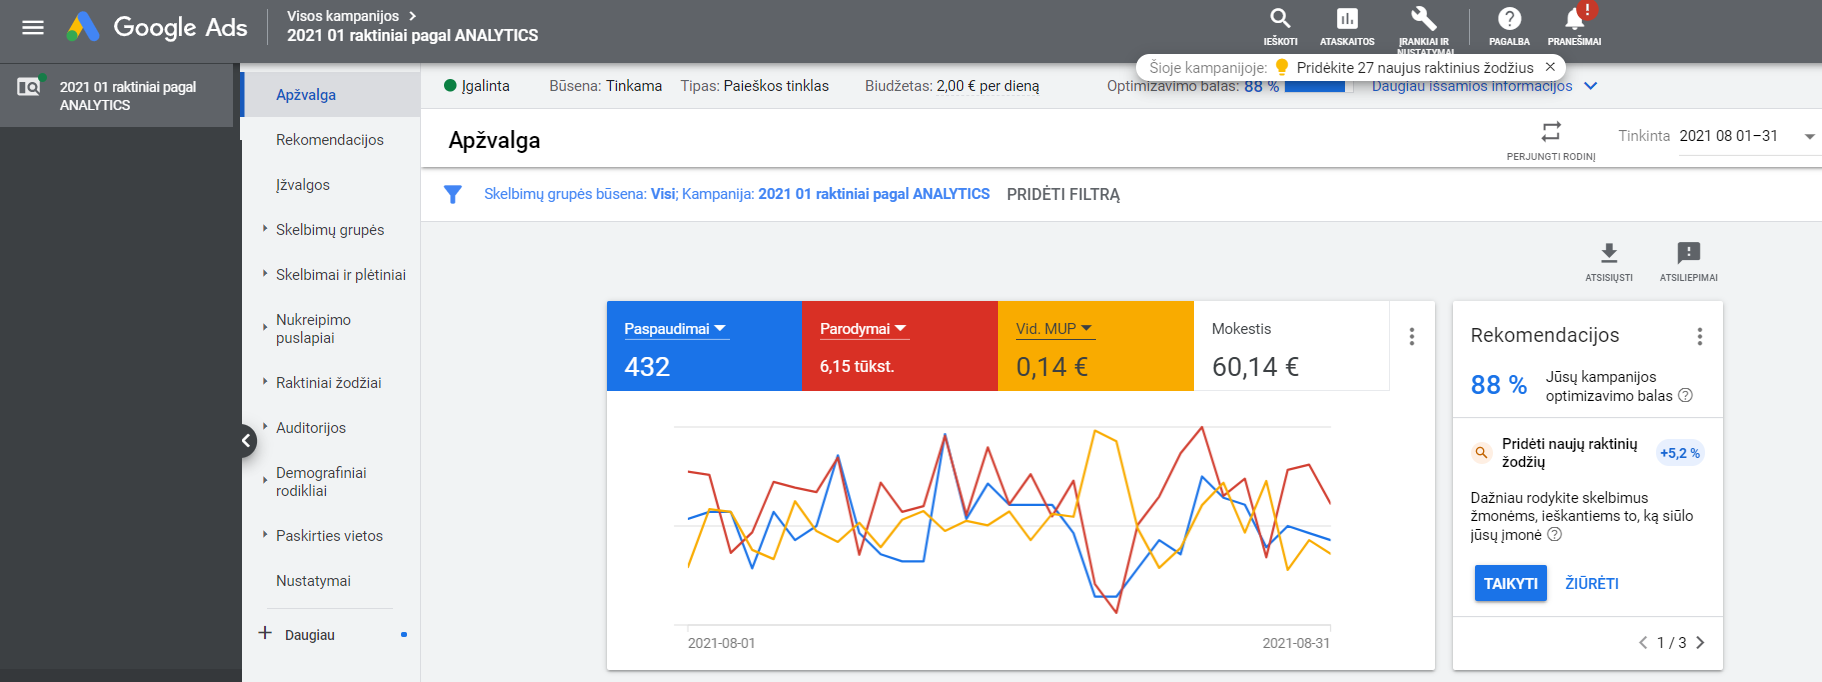The image size is (1822, 682).
Task: Select campaign 2021 01 raktiniai in left panel
Action: [x=117, y=96]
